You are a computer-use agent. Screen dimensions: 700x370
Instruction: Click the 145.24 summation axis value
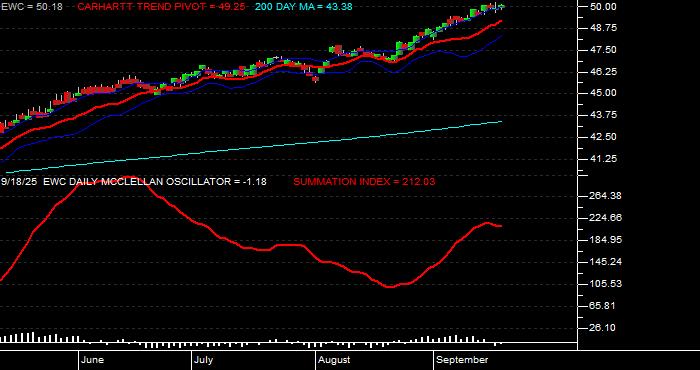coord(605,262)
